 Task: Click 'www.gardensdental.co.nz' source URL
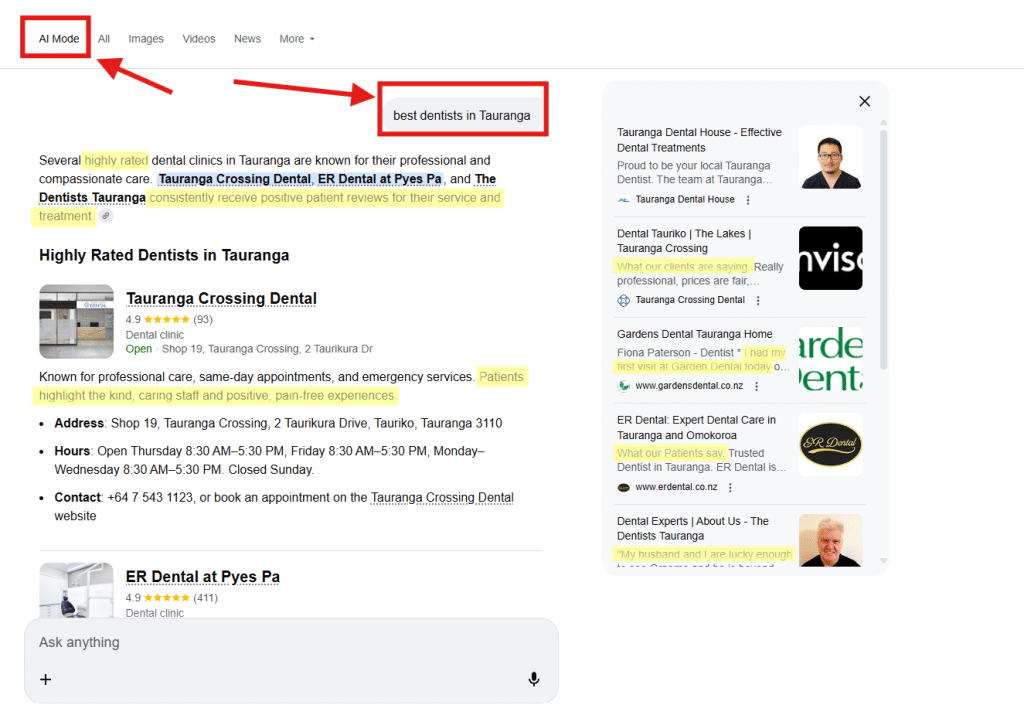click(x=689, y=386)
